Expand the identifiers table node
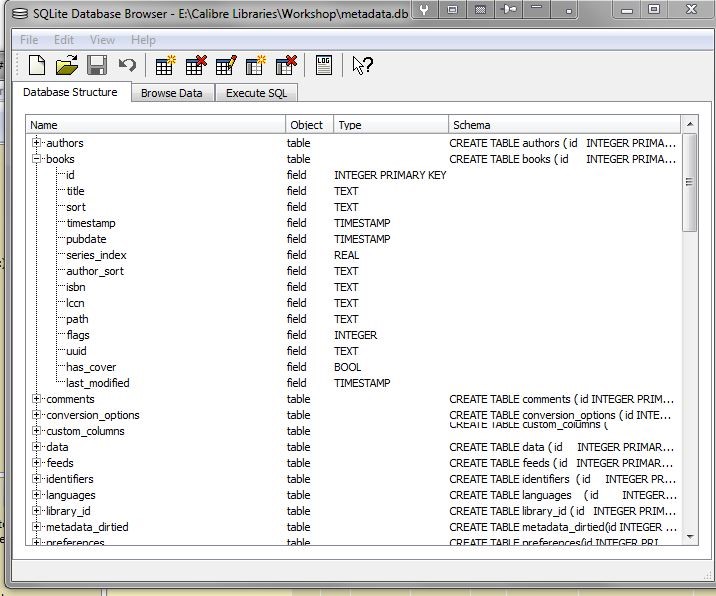 (x=37, y=479)
